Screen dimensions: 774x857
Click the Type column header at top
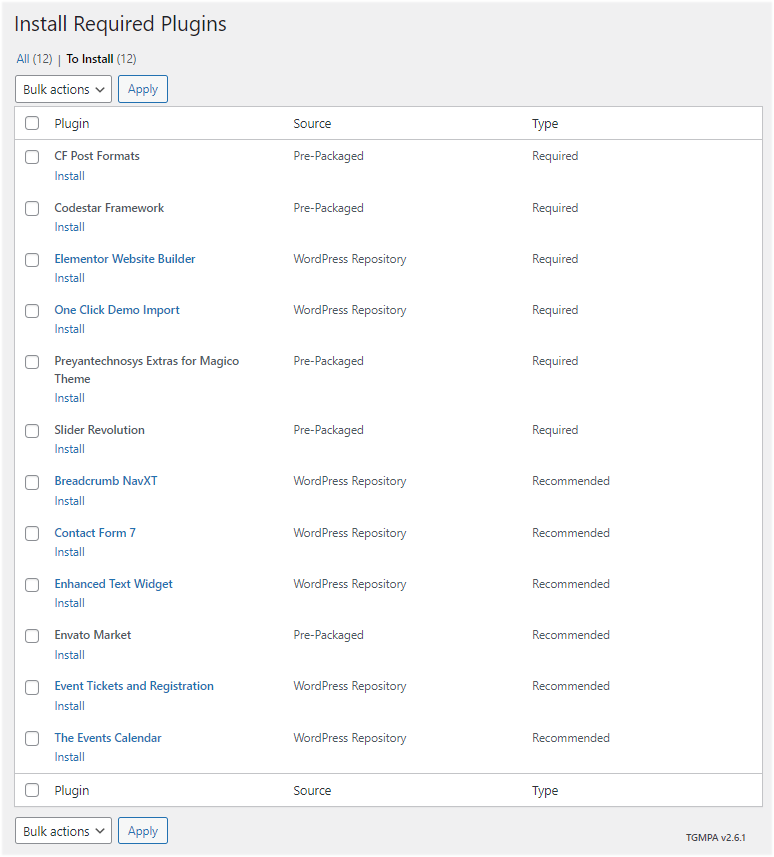tap(545, 124)
